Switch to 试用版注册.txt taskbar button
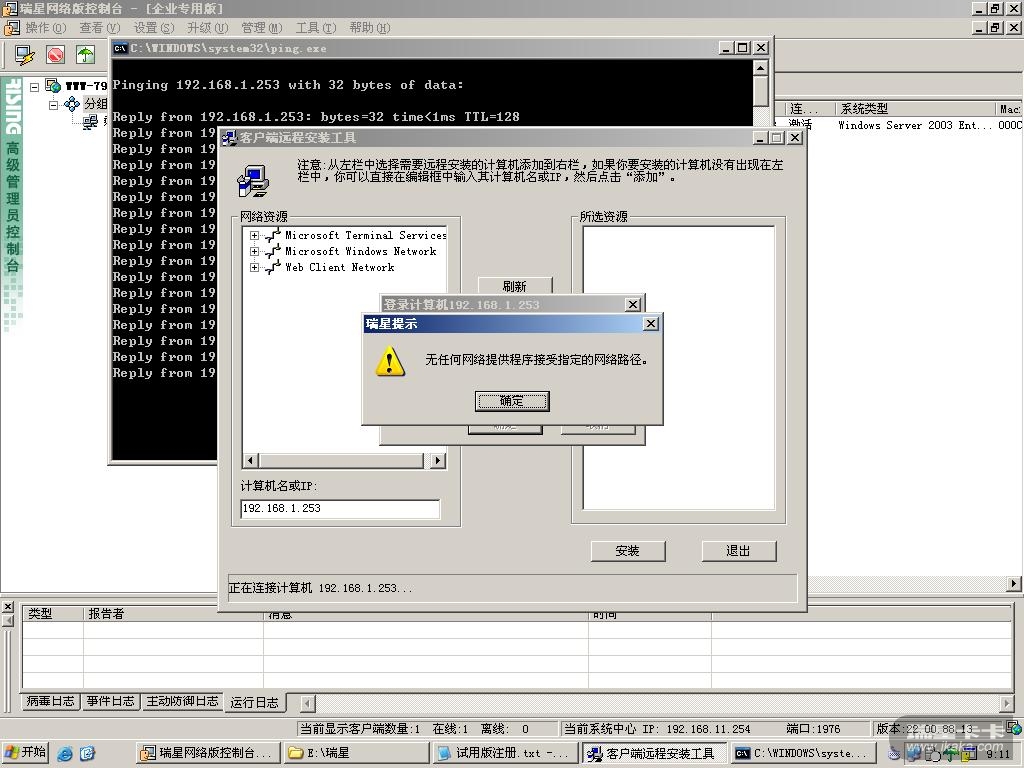The image size is (1024, 768). [505, 753]
